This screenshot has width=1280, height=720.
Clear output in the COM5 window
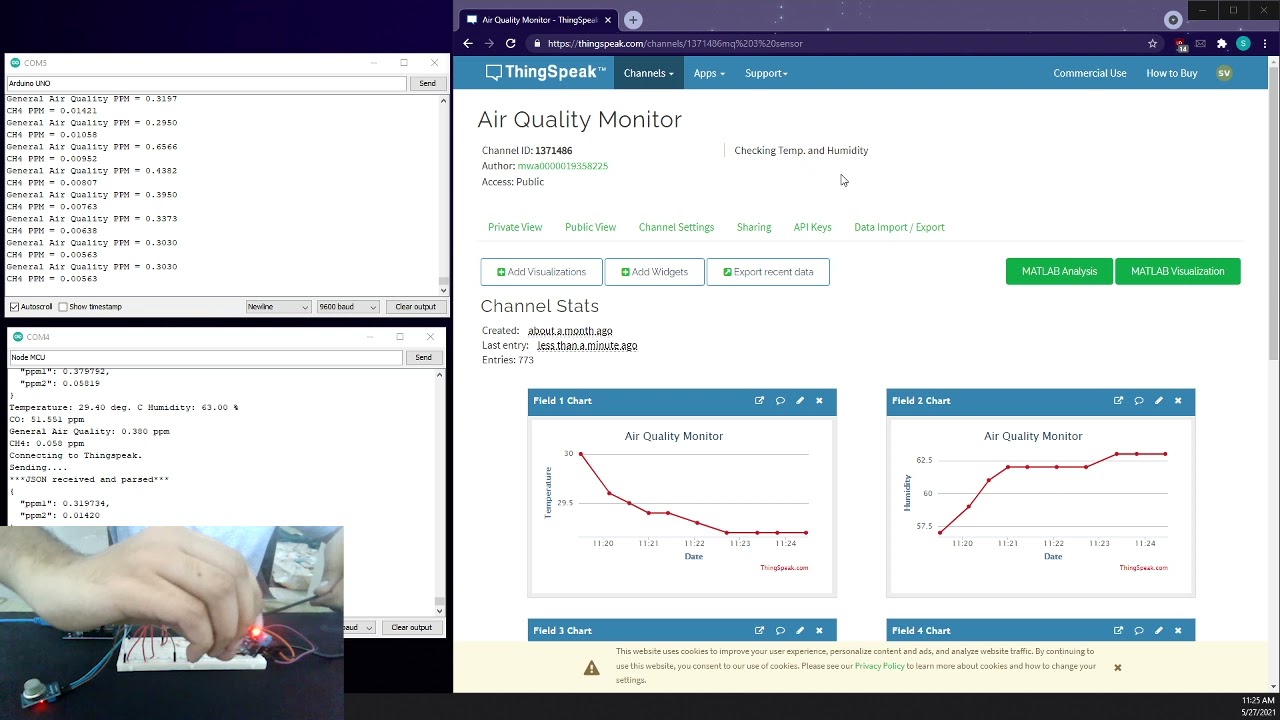point(415,307)
